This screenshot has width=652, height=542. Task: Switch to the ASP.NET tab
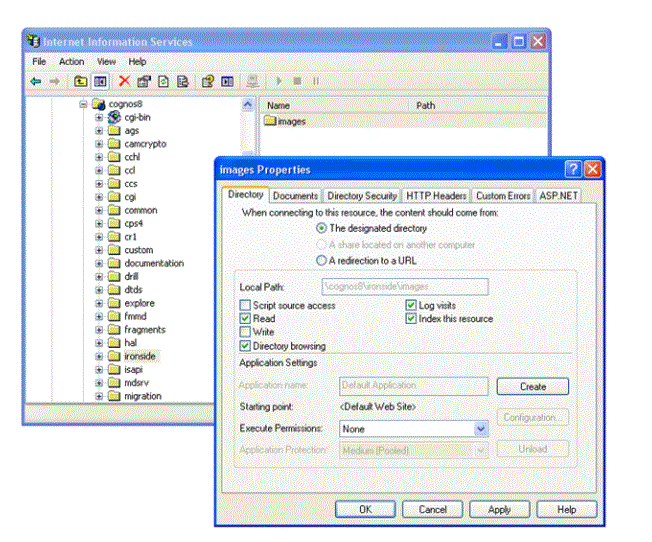[x=558, y=196]
